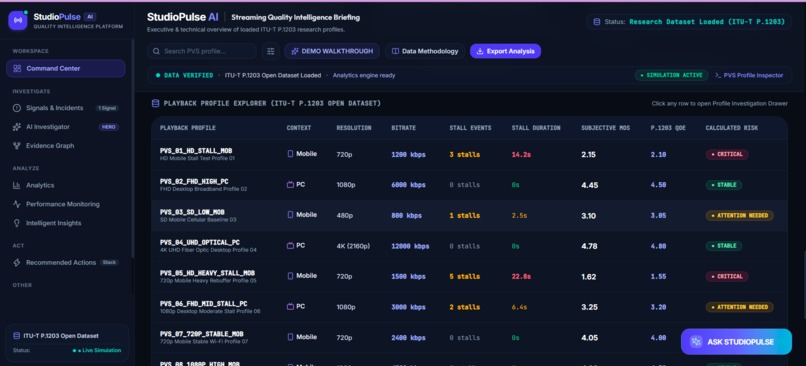This screenshot has height=366, width=806.
Task: Click the Mobile icon in PVS_01 row
Action: (x=290, y=154)
